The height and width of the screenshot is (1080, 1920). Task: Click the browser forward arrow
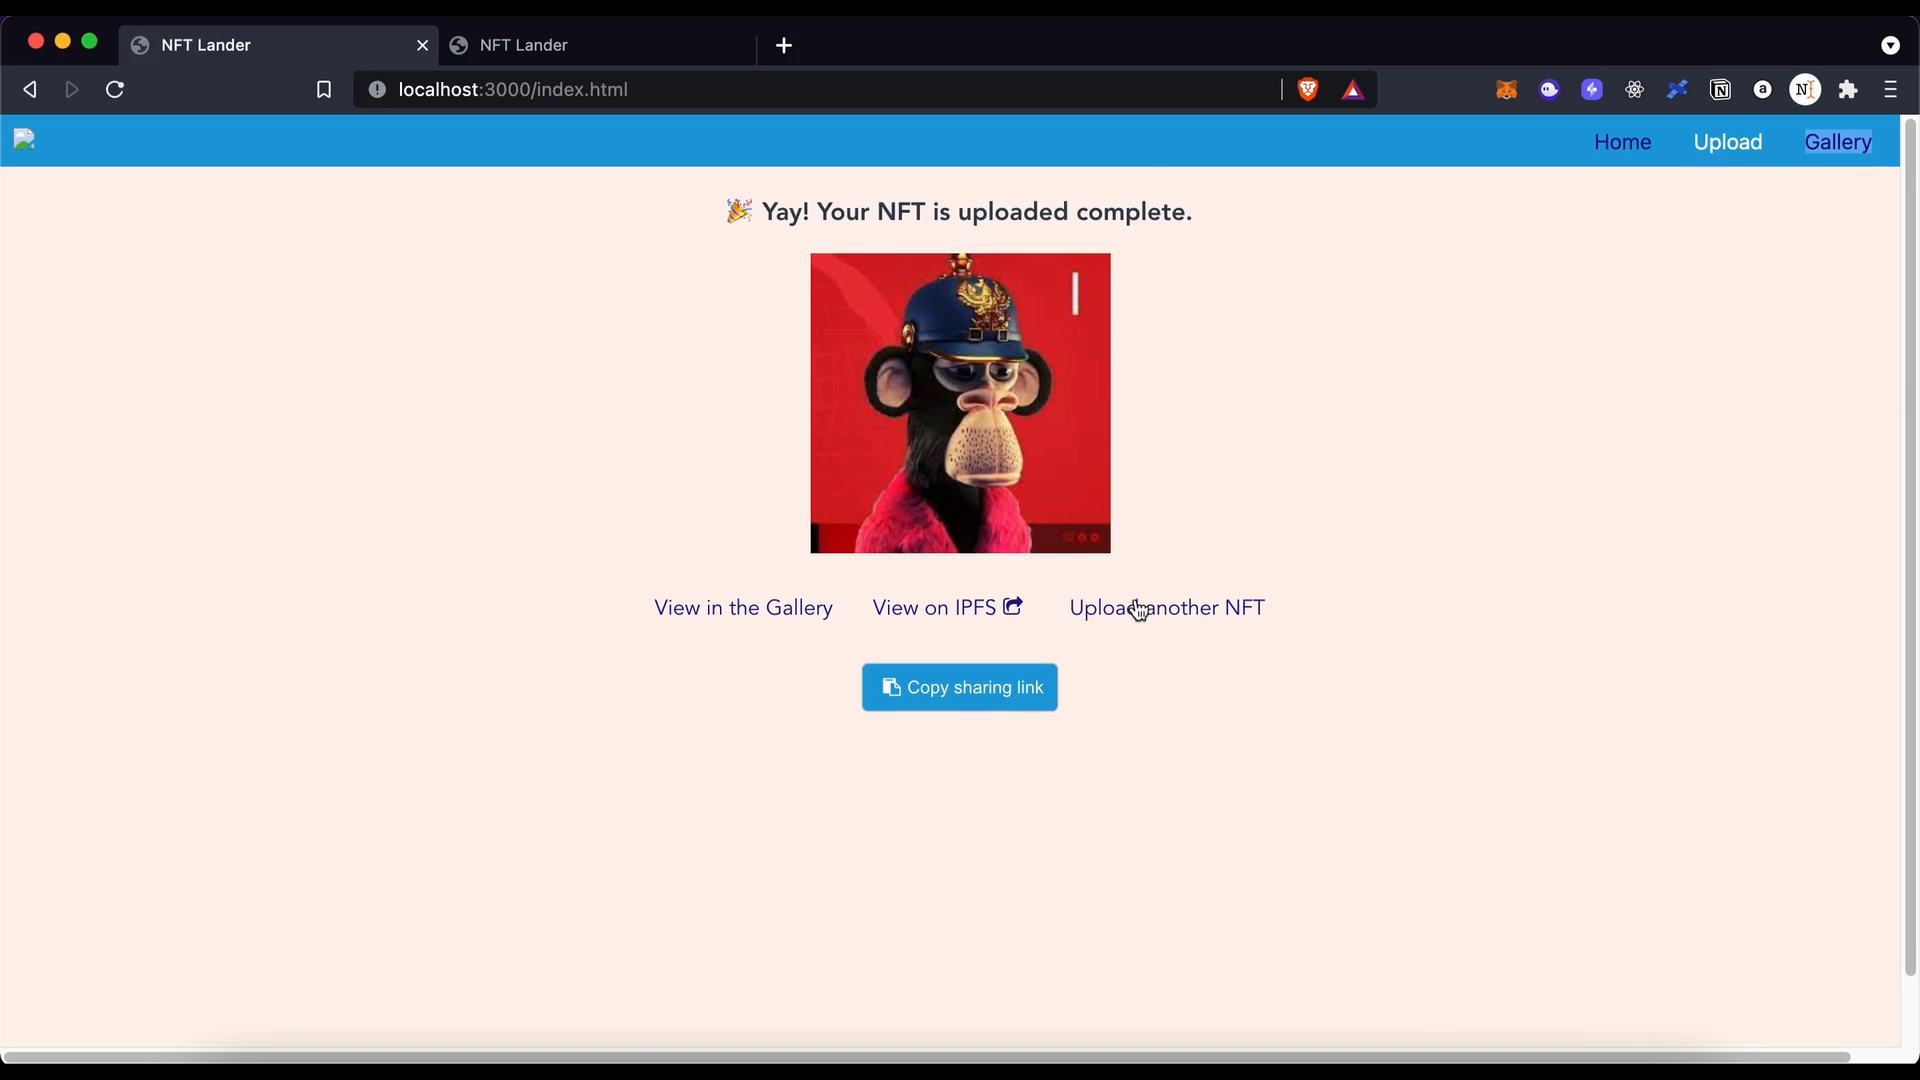point(72,90)
